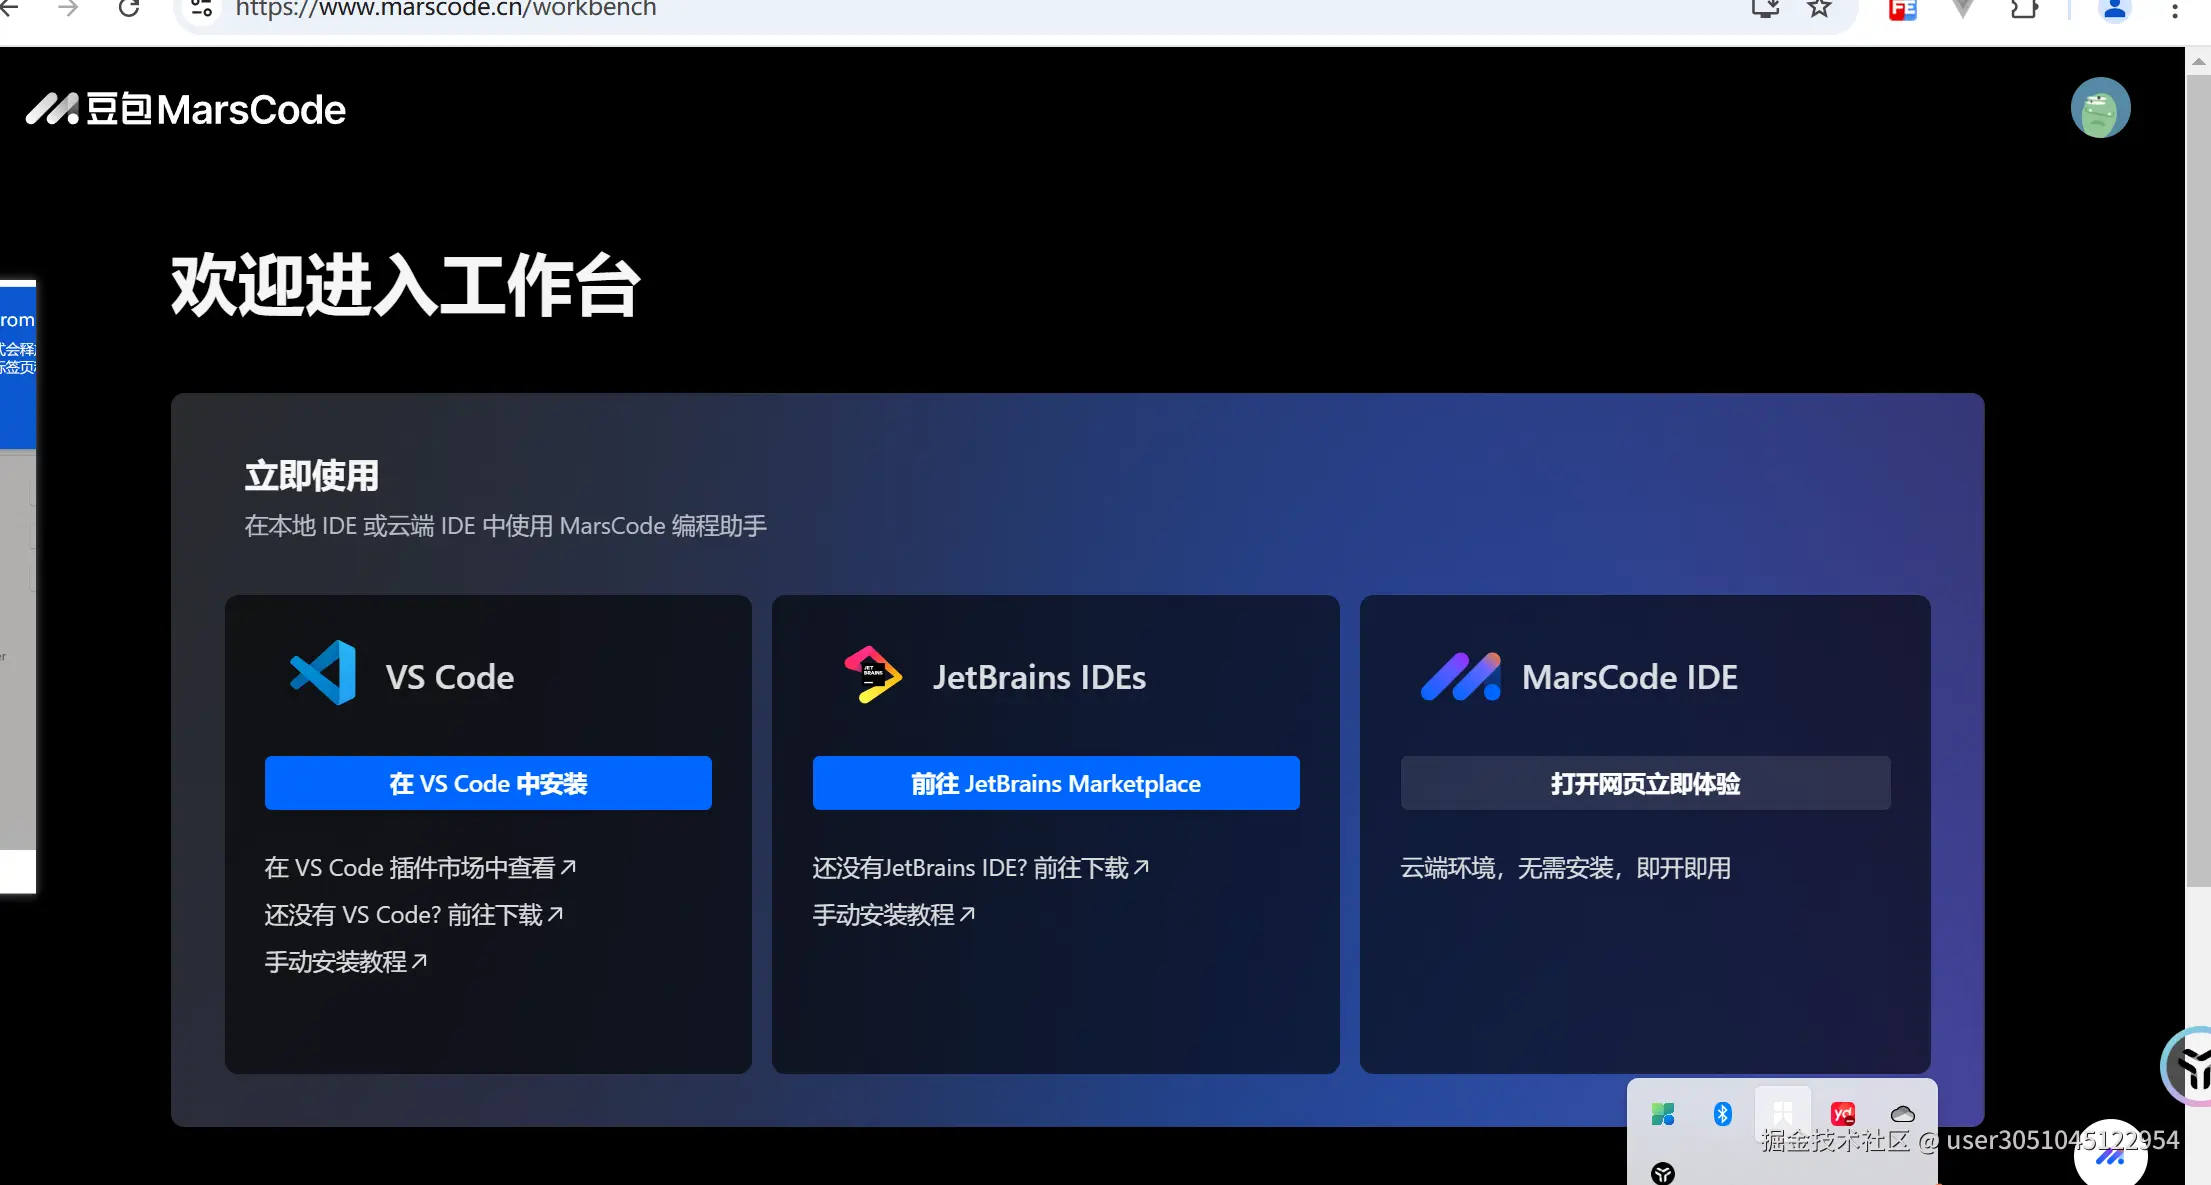The image size is (2211, 1185).
Task: Click the floating MarsCode assistant button
Action: pyautogui.click(x=2110, y=1156)
